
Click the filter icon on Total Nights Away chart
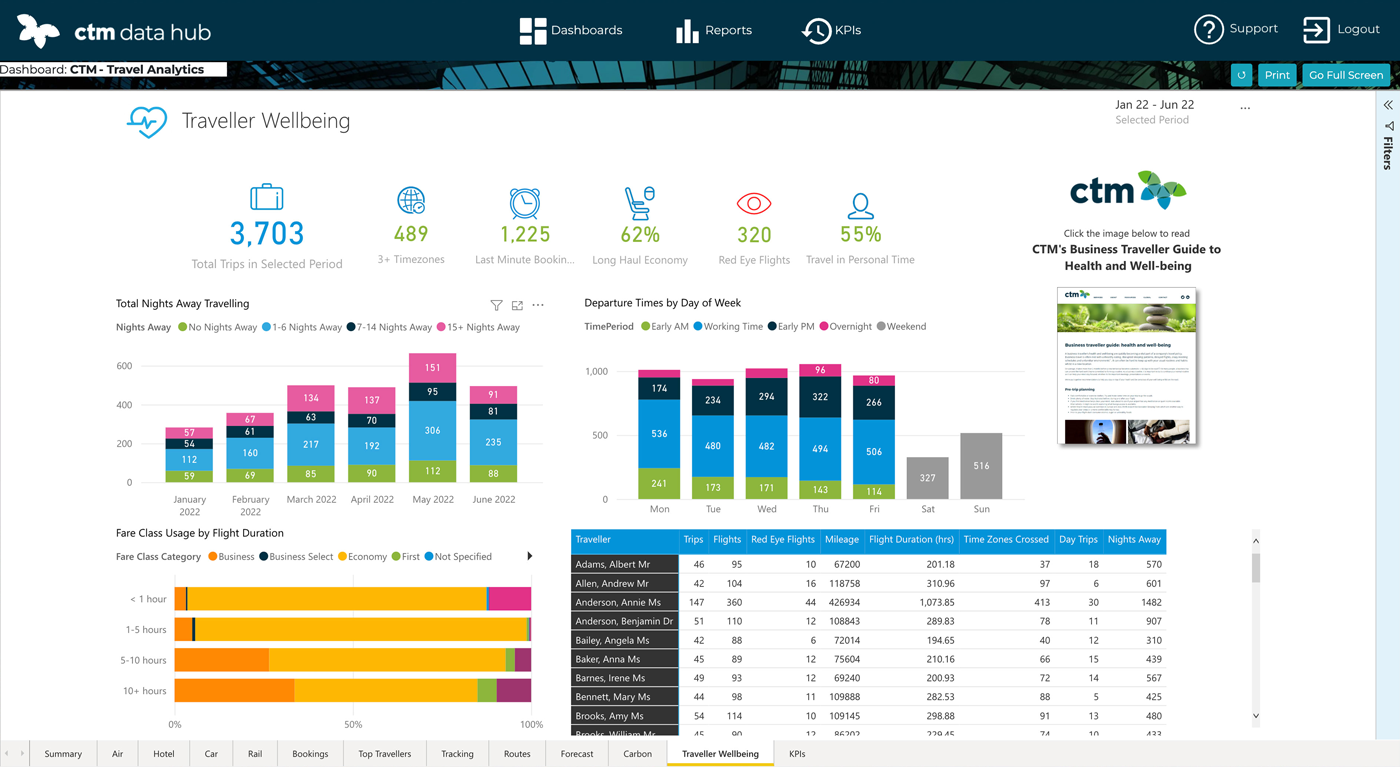pos(496,305)
